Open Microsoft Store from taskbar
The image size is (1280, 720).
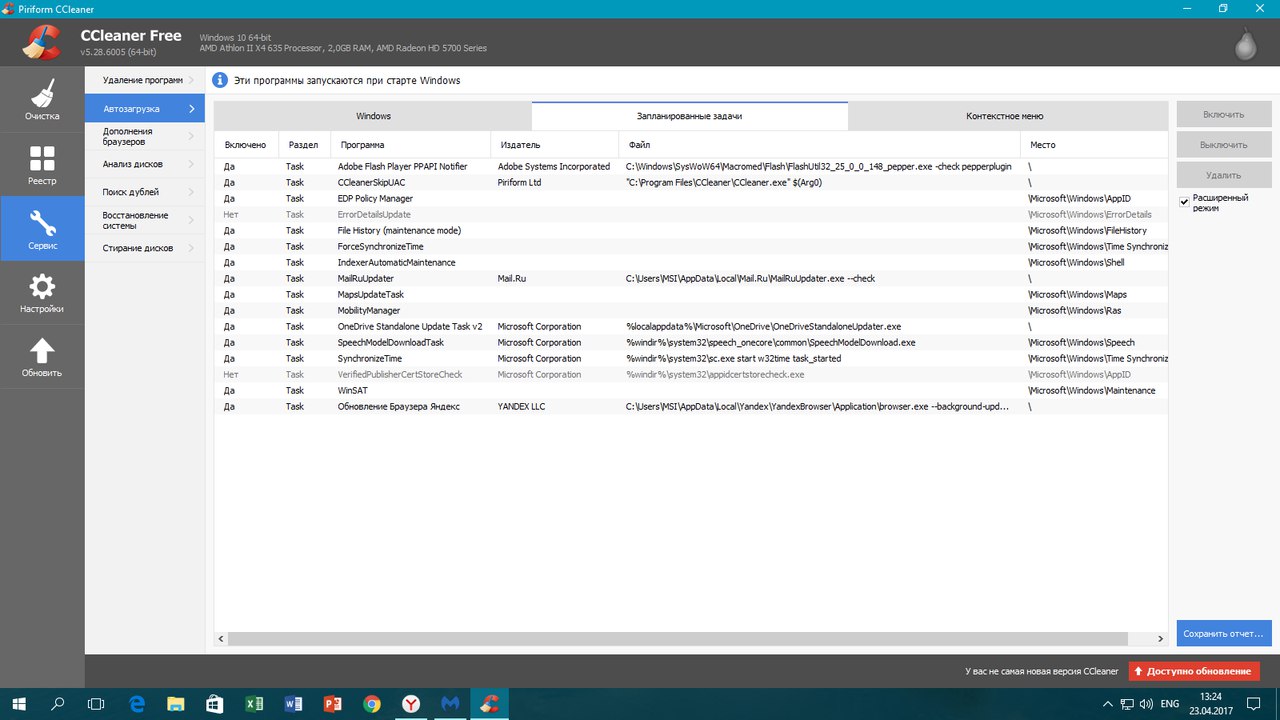tap(215, 704)
